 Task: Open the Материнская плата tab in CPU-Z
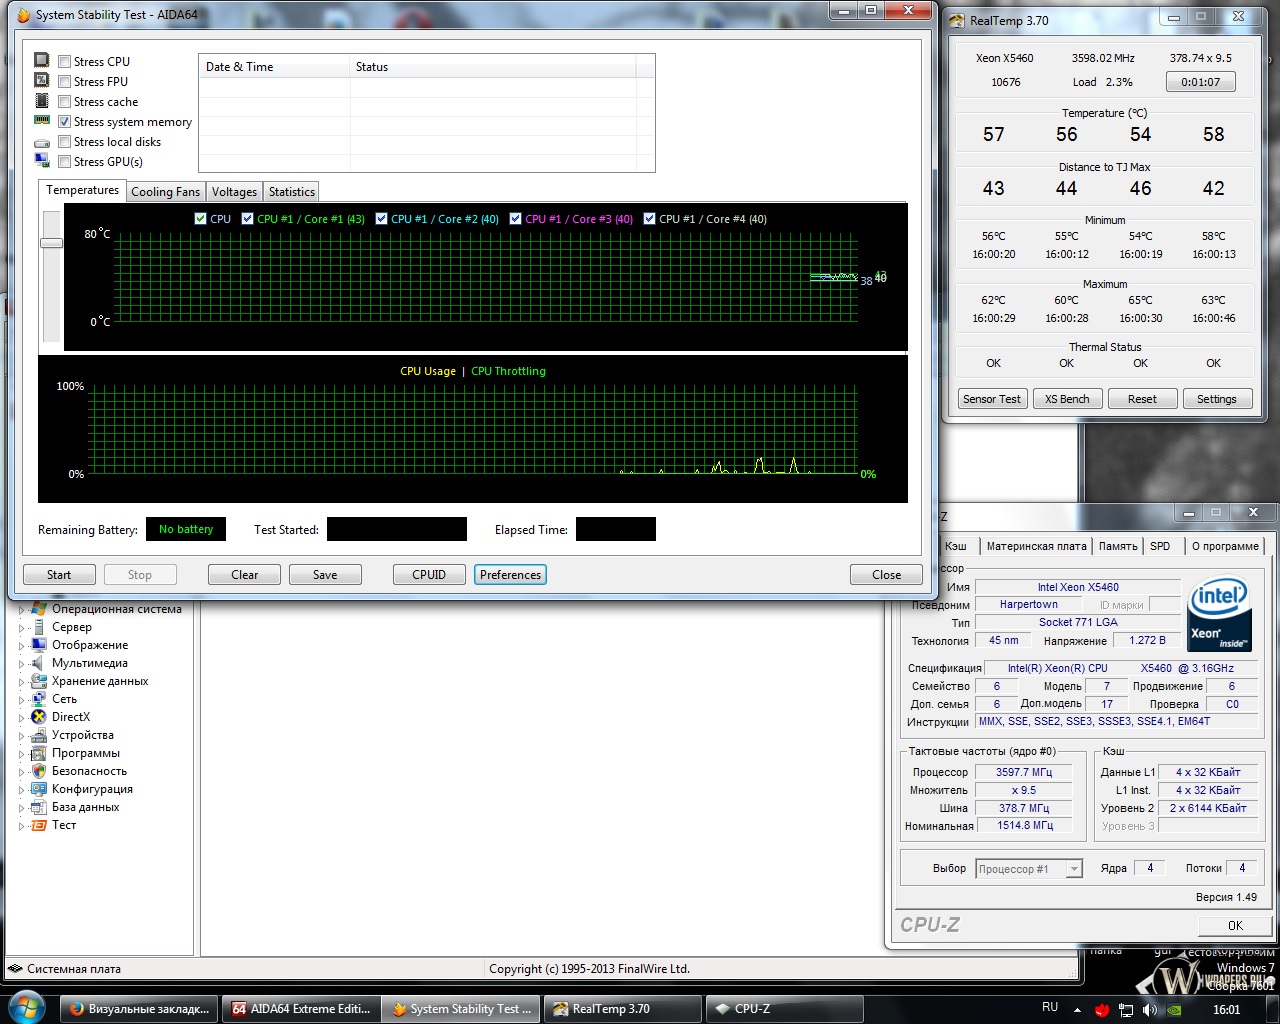(x=1036, y=546)
